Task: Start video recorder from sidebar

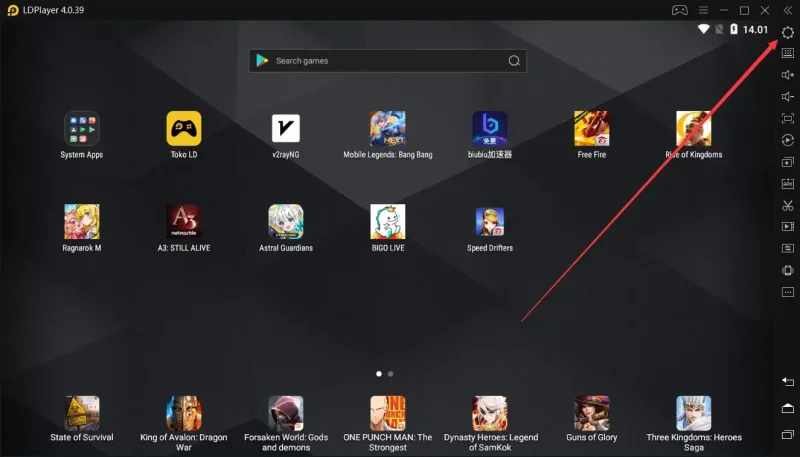Action: (788, 226)
